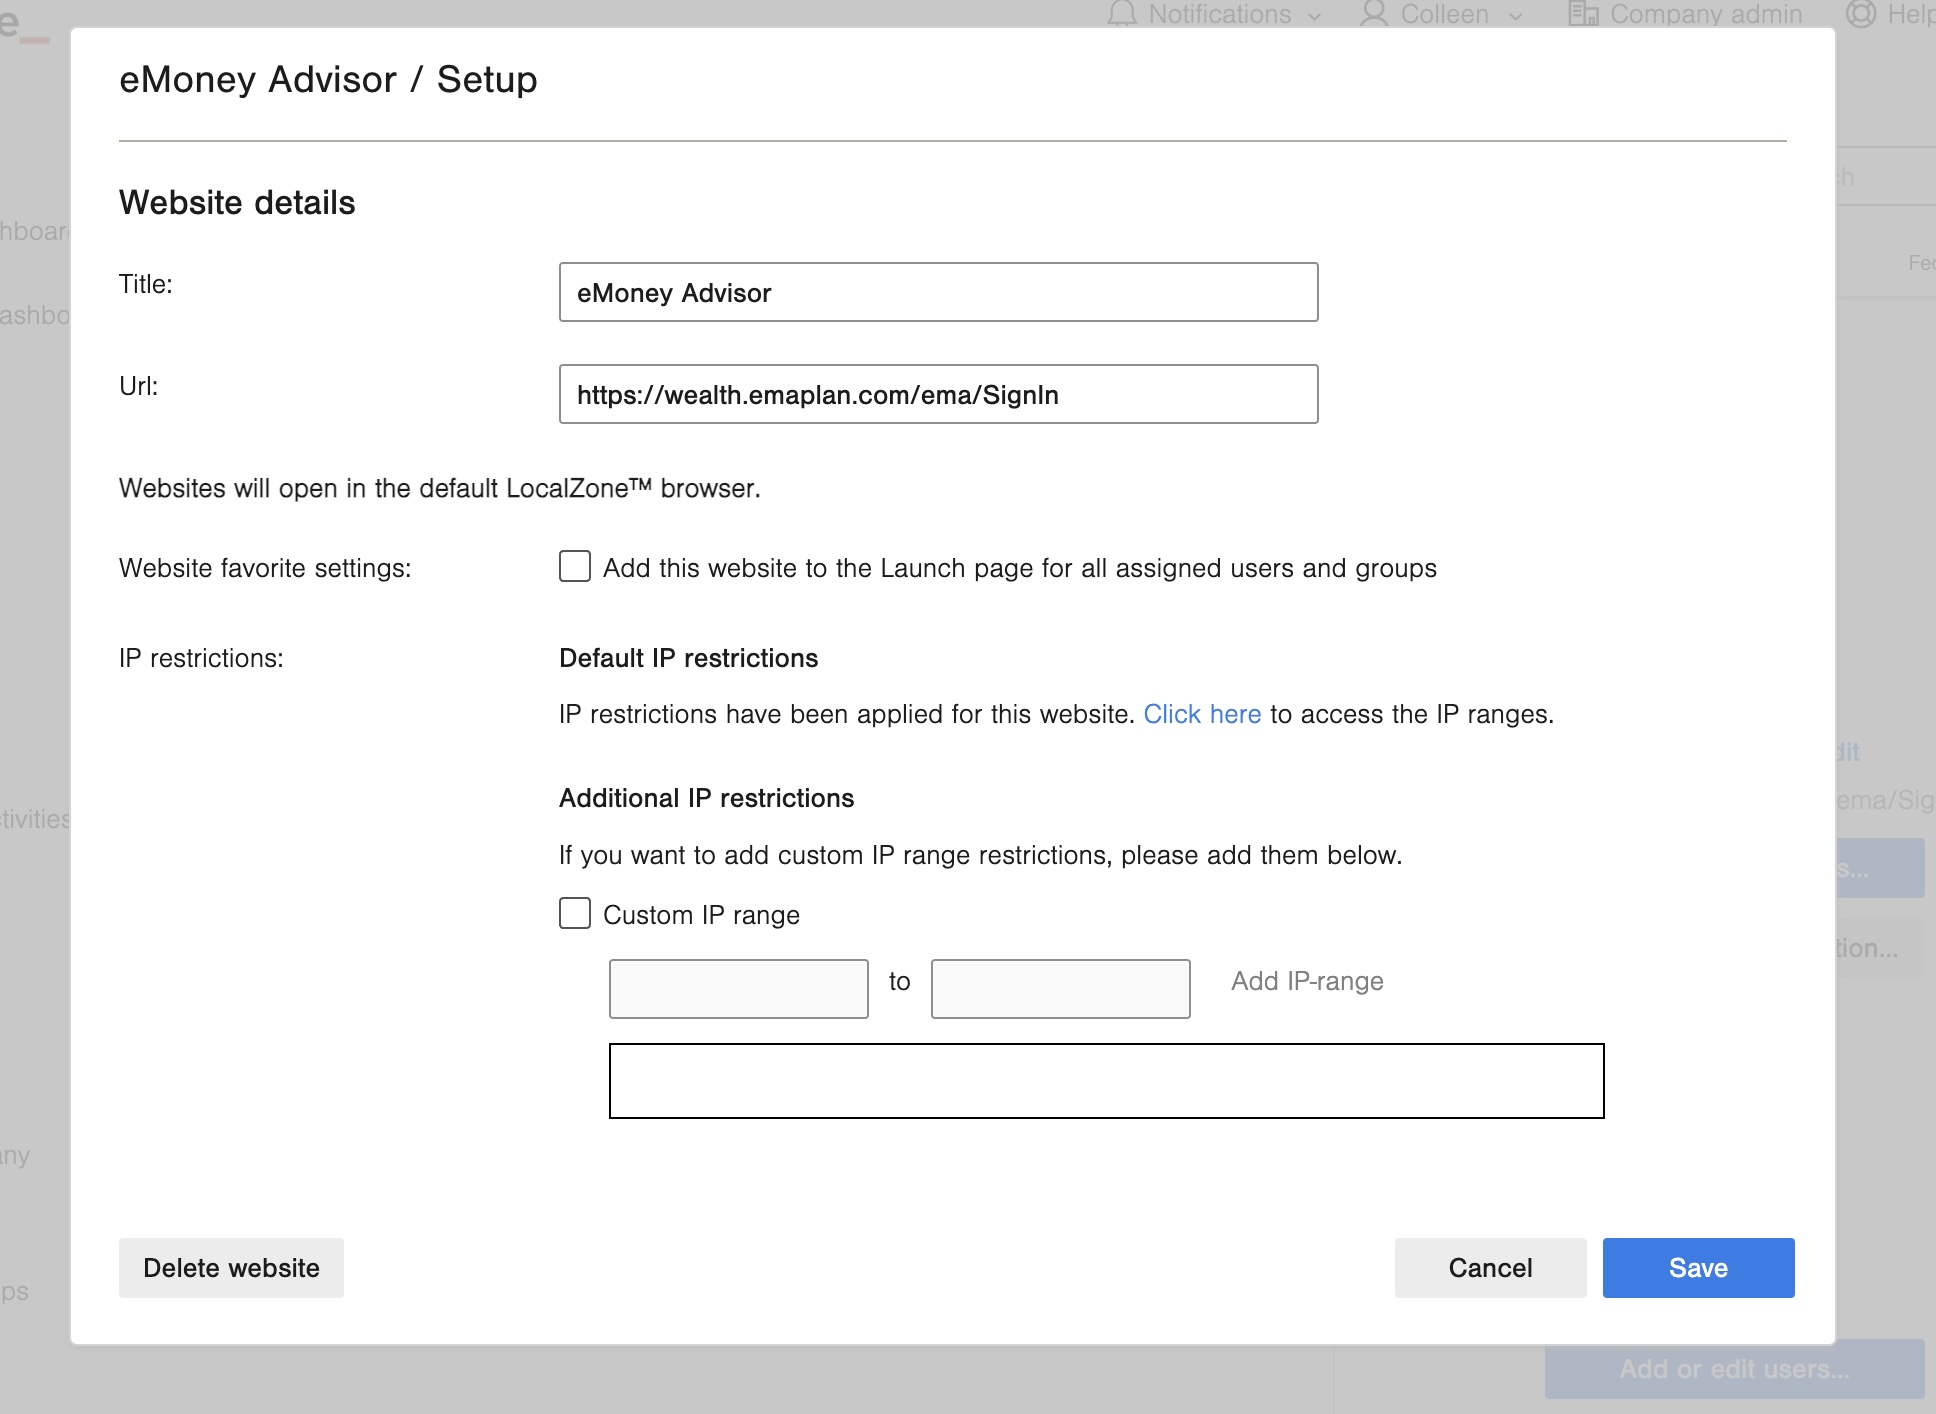Click the Website favorite settings label
The image size is (1936, 1414).
point(265,568)
